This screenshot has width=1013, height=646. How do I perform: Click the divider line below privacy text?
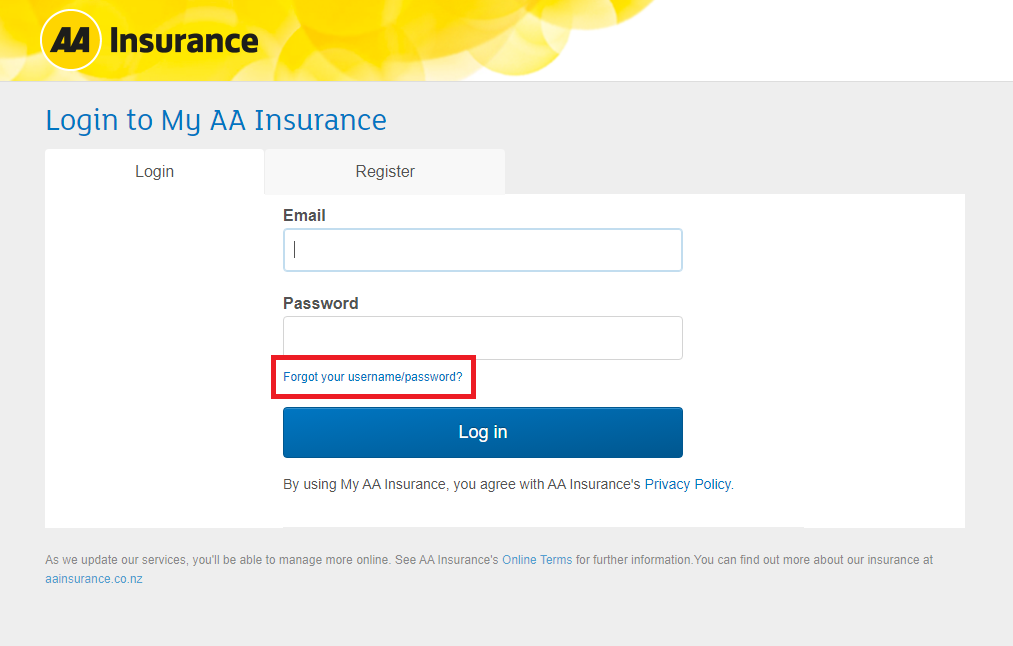pyautogui.click(x=543, y=526)
